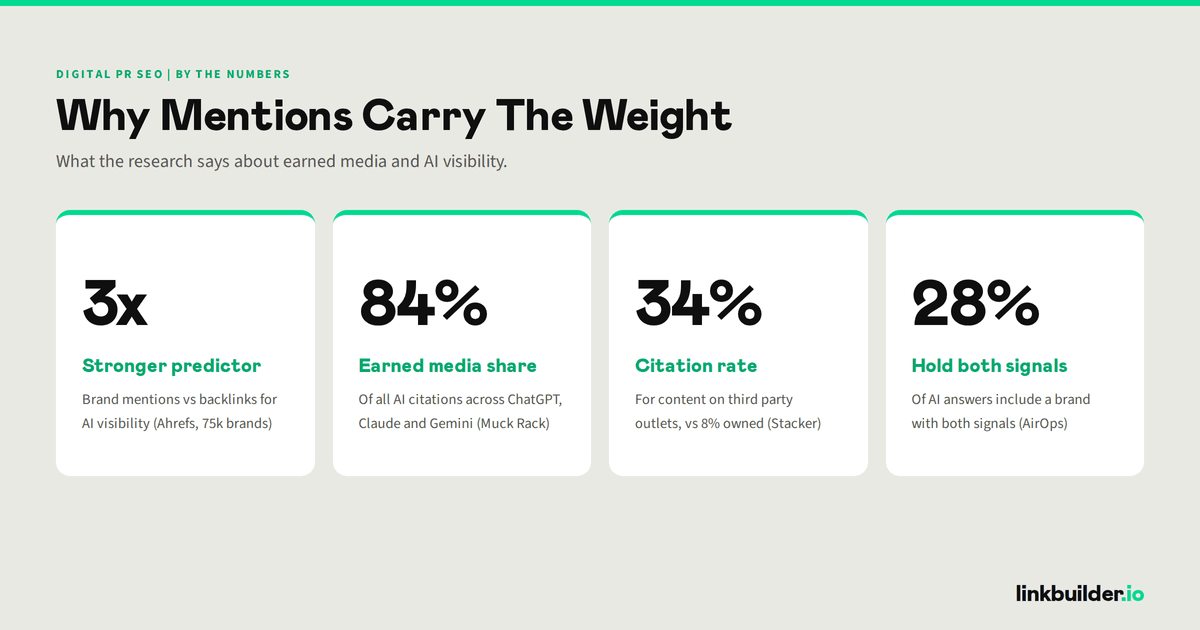
Task: Click the Stacker third party outlets text
Action: click(728, 411)
